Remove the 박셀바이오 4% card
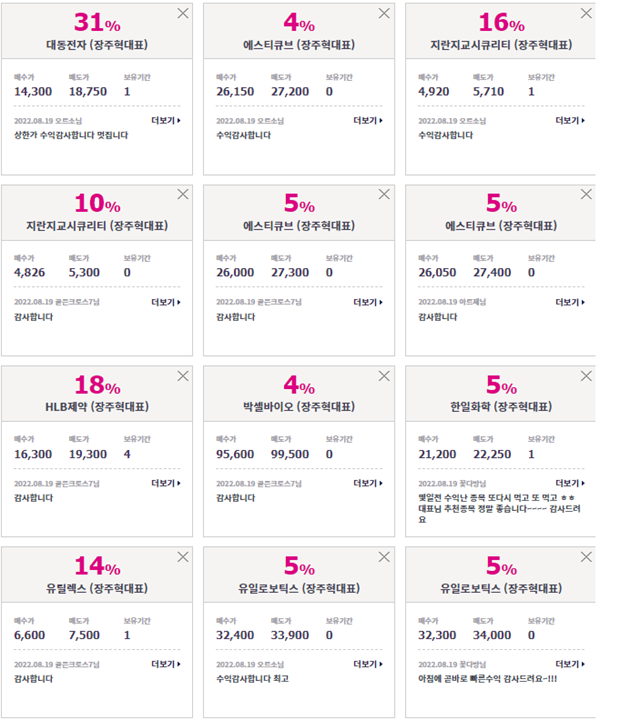The width and height of the screenshot is (617, 720). click(384, 376)
